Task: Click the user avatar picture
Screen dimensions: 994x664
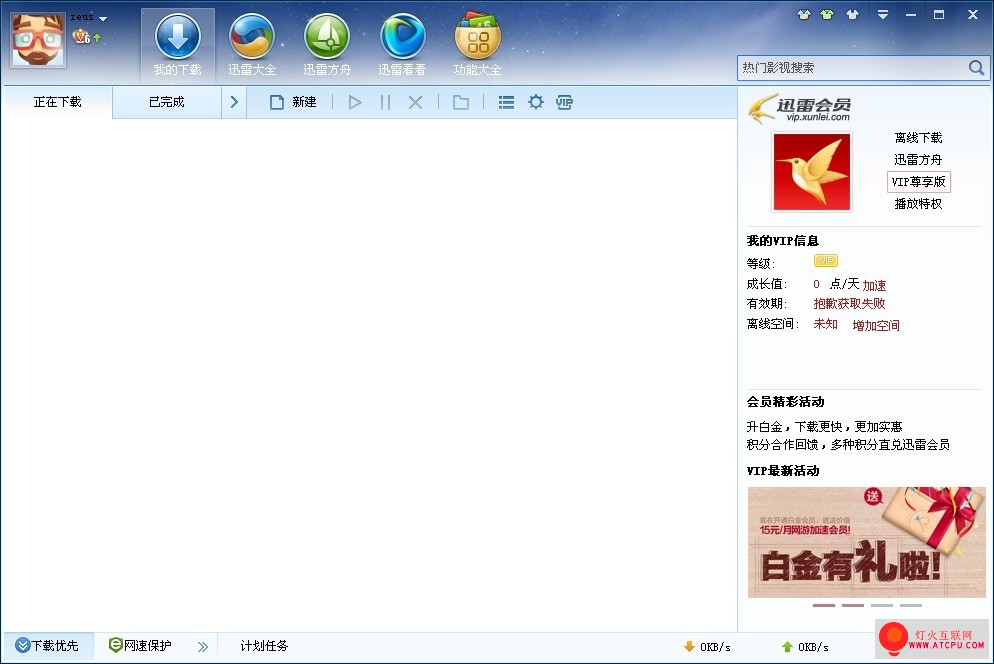Action: click(37, 39)
